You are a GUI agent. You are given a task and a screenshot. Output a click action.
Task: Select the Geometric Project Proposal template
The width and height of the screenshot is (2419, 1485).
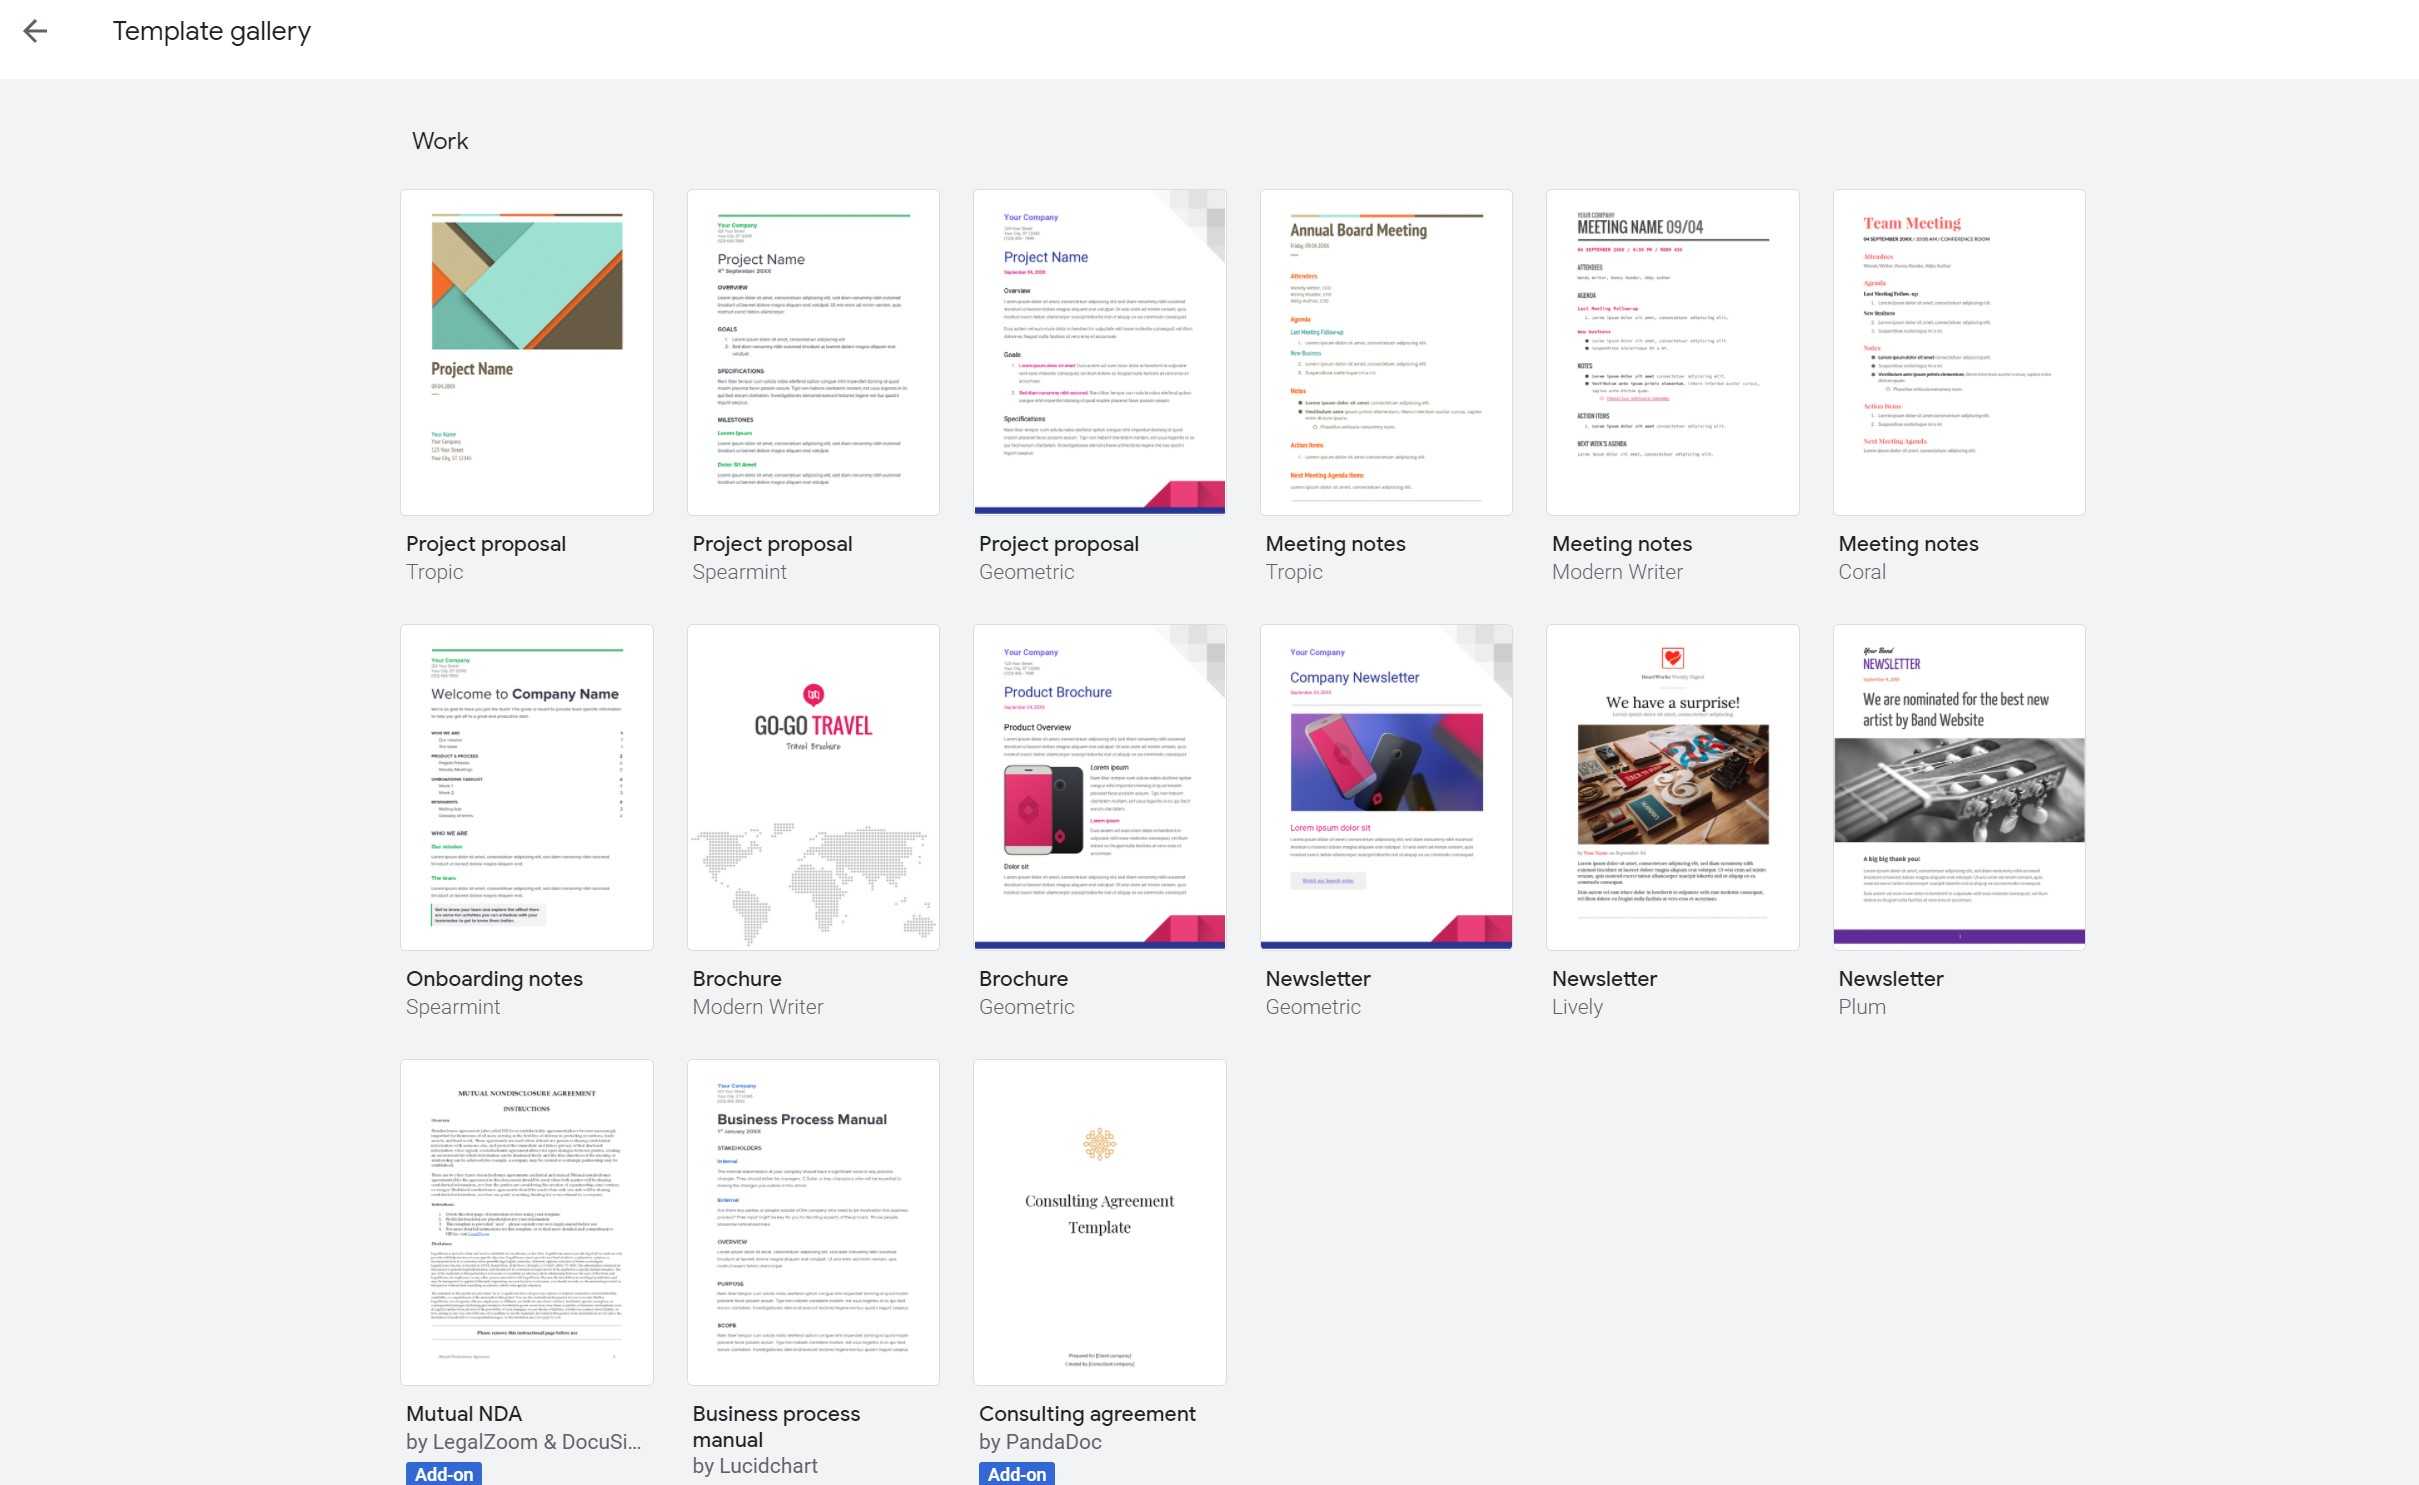click(1099, 351)
